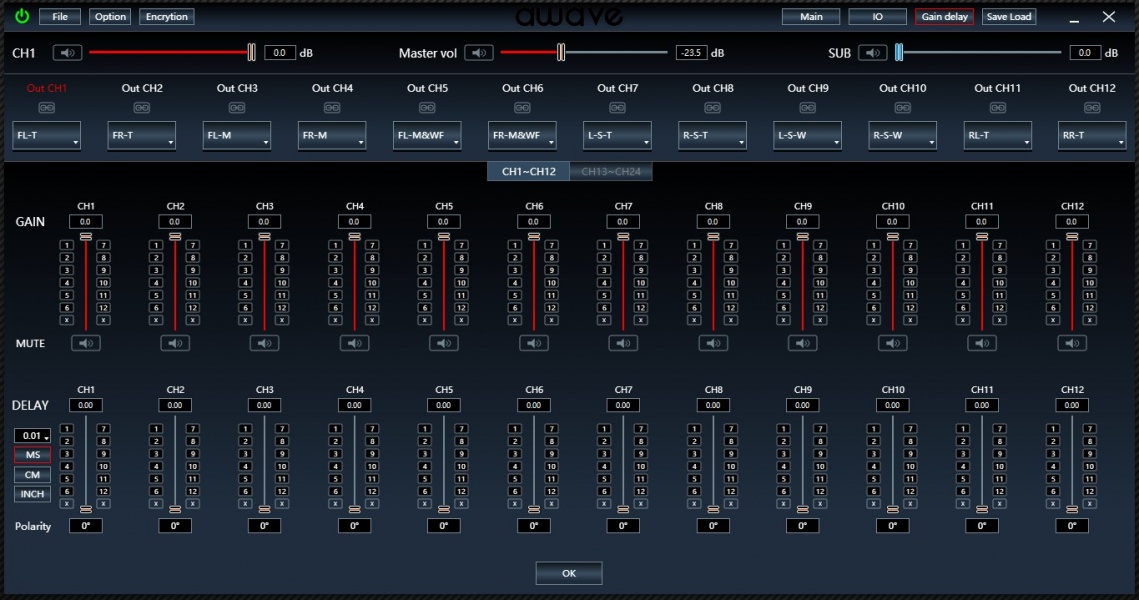1139x600 pixels.
Task: Open the Encrytion menu
Action: (x=166, y=17)
